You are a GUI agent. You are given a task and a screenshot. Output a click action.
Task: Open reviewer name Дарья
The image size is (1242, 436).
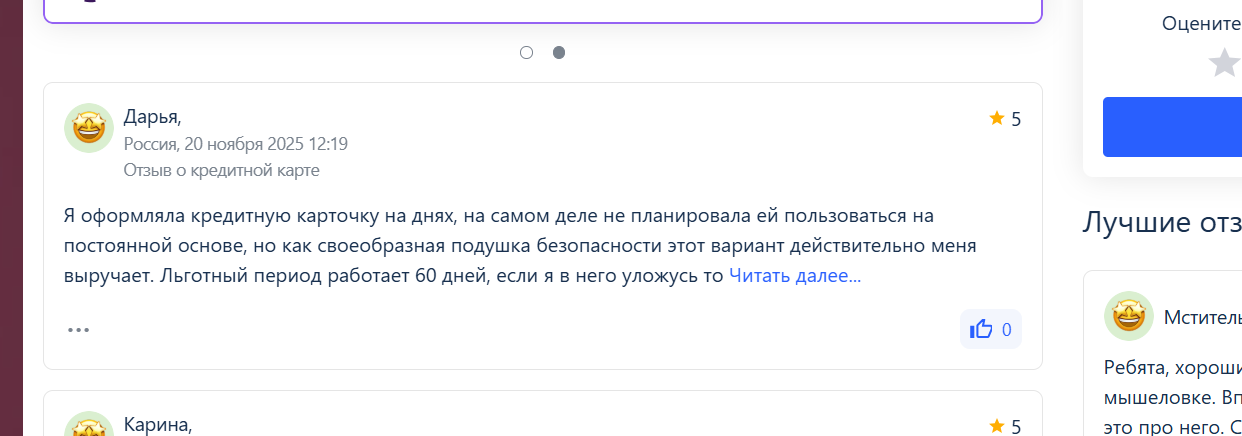(x=152, y=117)
